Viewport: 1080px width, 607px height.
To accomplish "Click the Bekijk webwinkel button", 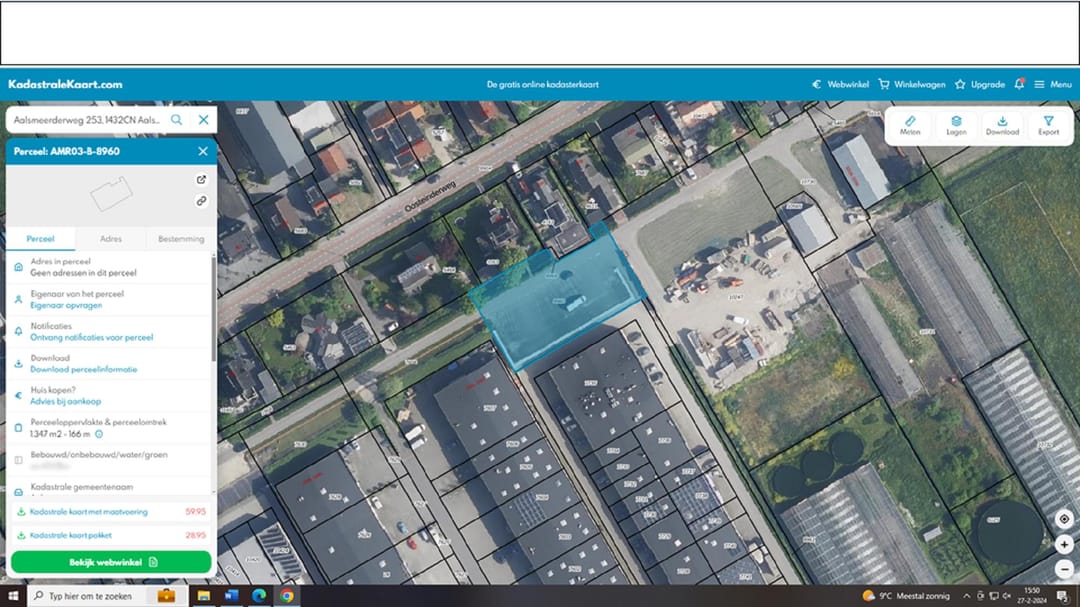I will coord(111,562).
